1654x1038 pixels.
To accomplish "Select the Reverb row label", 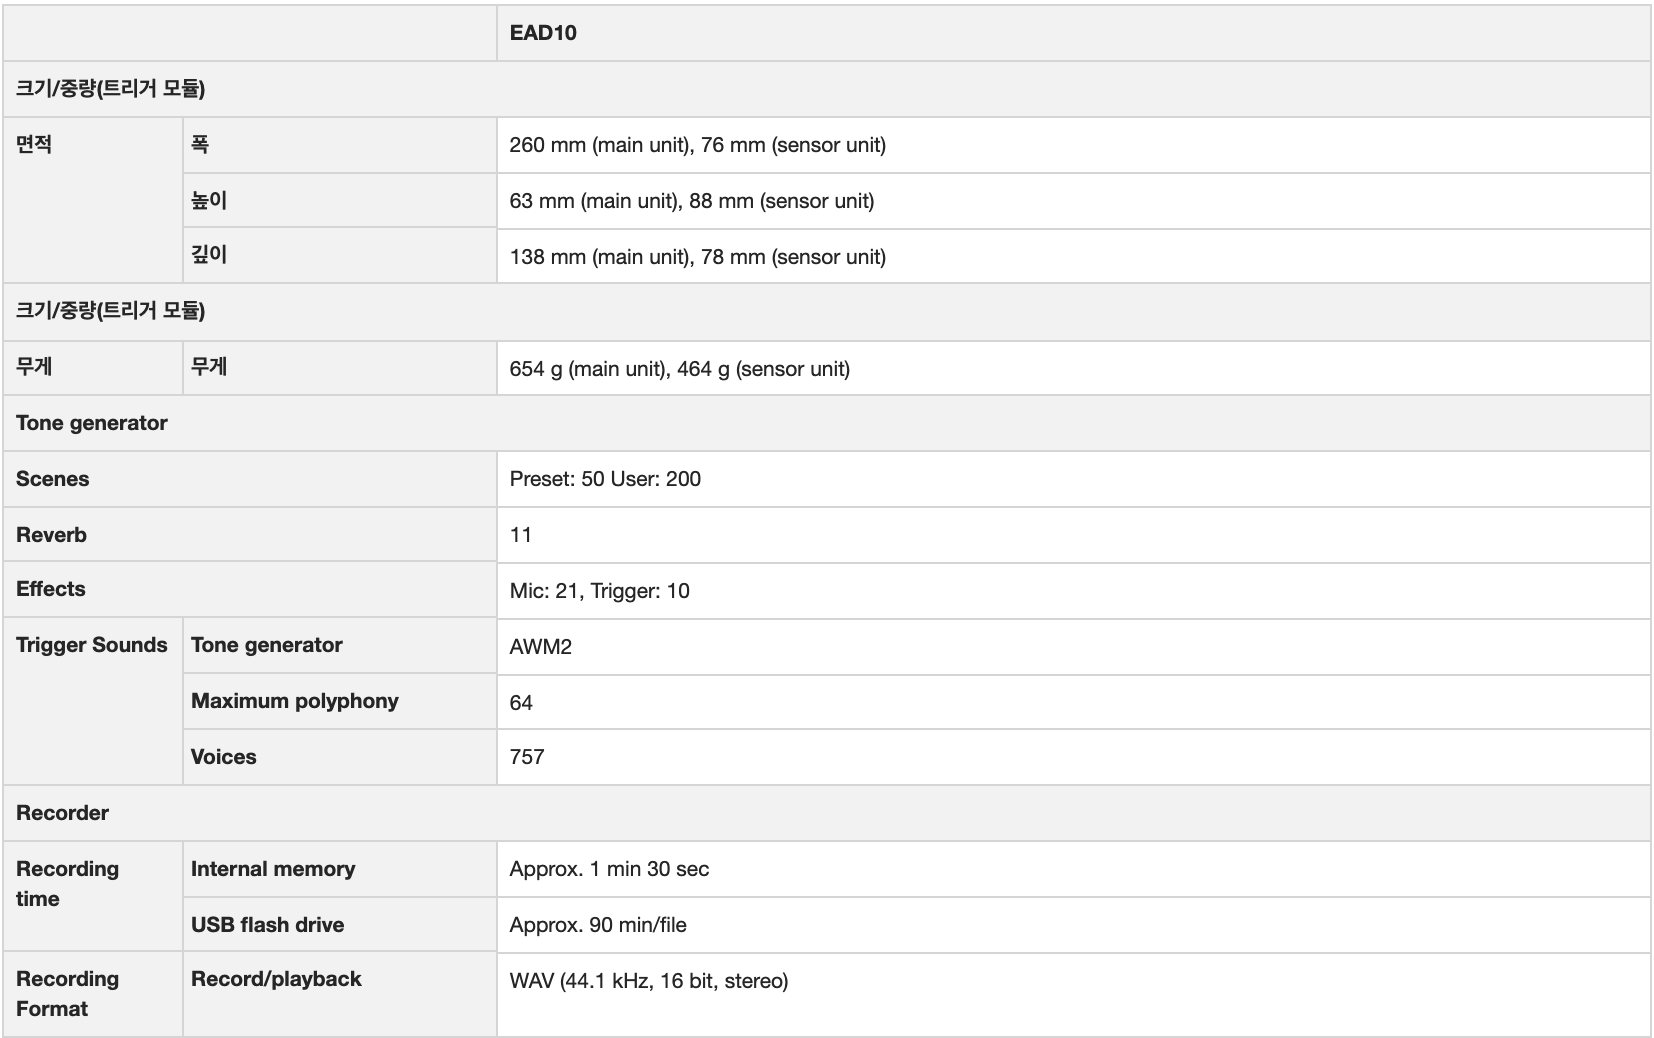I will (x=52, y=535).
